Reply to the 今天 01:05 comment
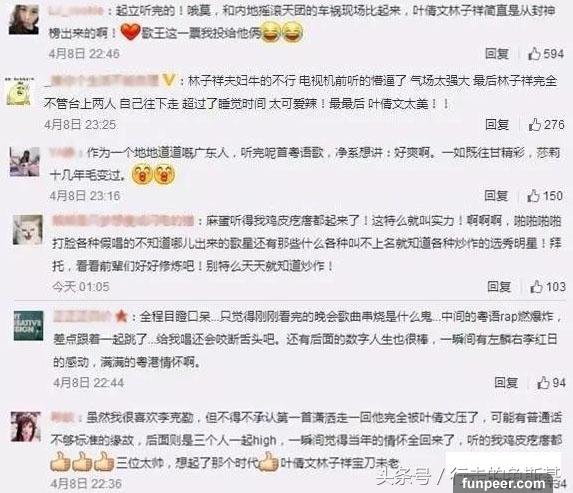Image resolution: width=573 pixels, height=493 pixels. pyautogui.click(x=499, y=287)
